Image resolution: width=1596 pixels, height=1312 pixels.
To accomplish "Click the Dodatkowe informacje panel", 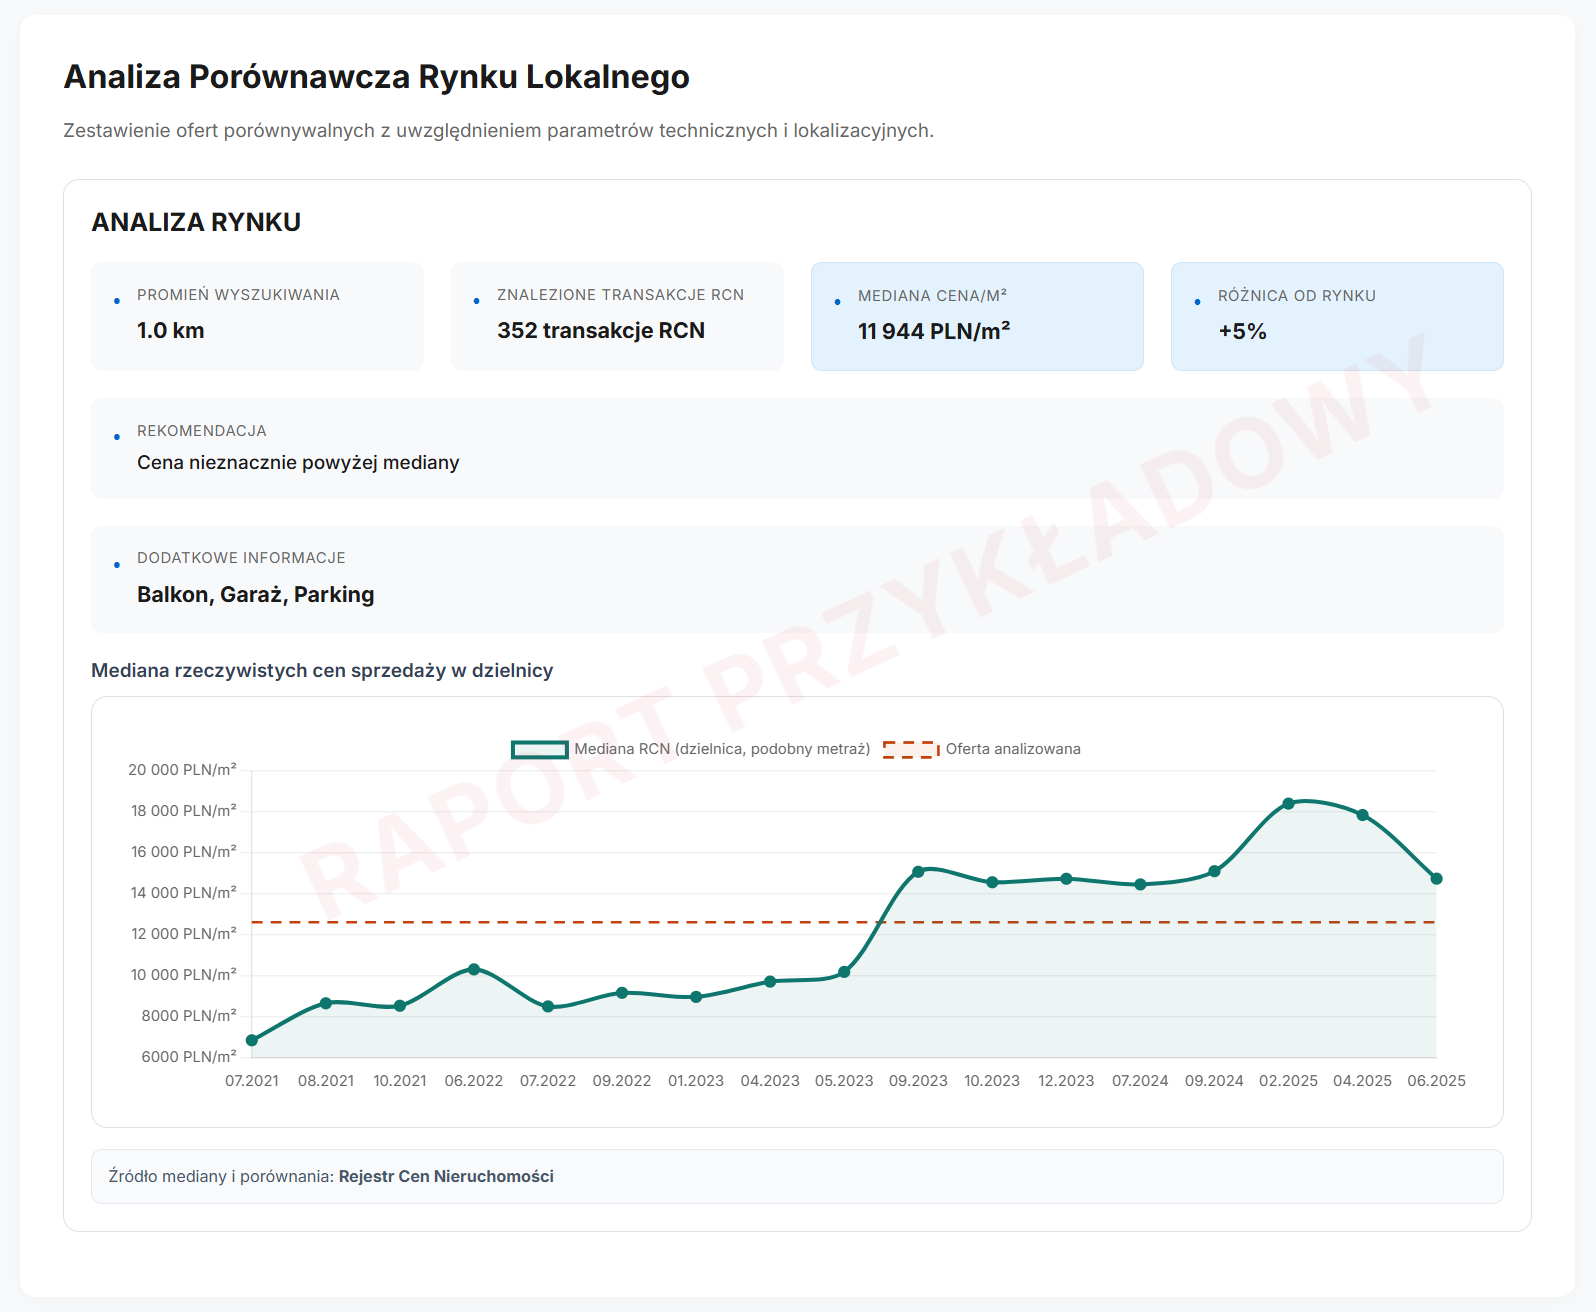I will (797, 579).
